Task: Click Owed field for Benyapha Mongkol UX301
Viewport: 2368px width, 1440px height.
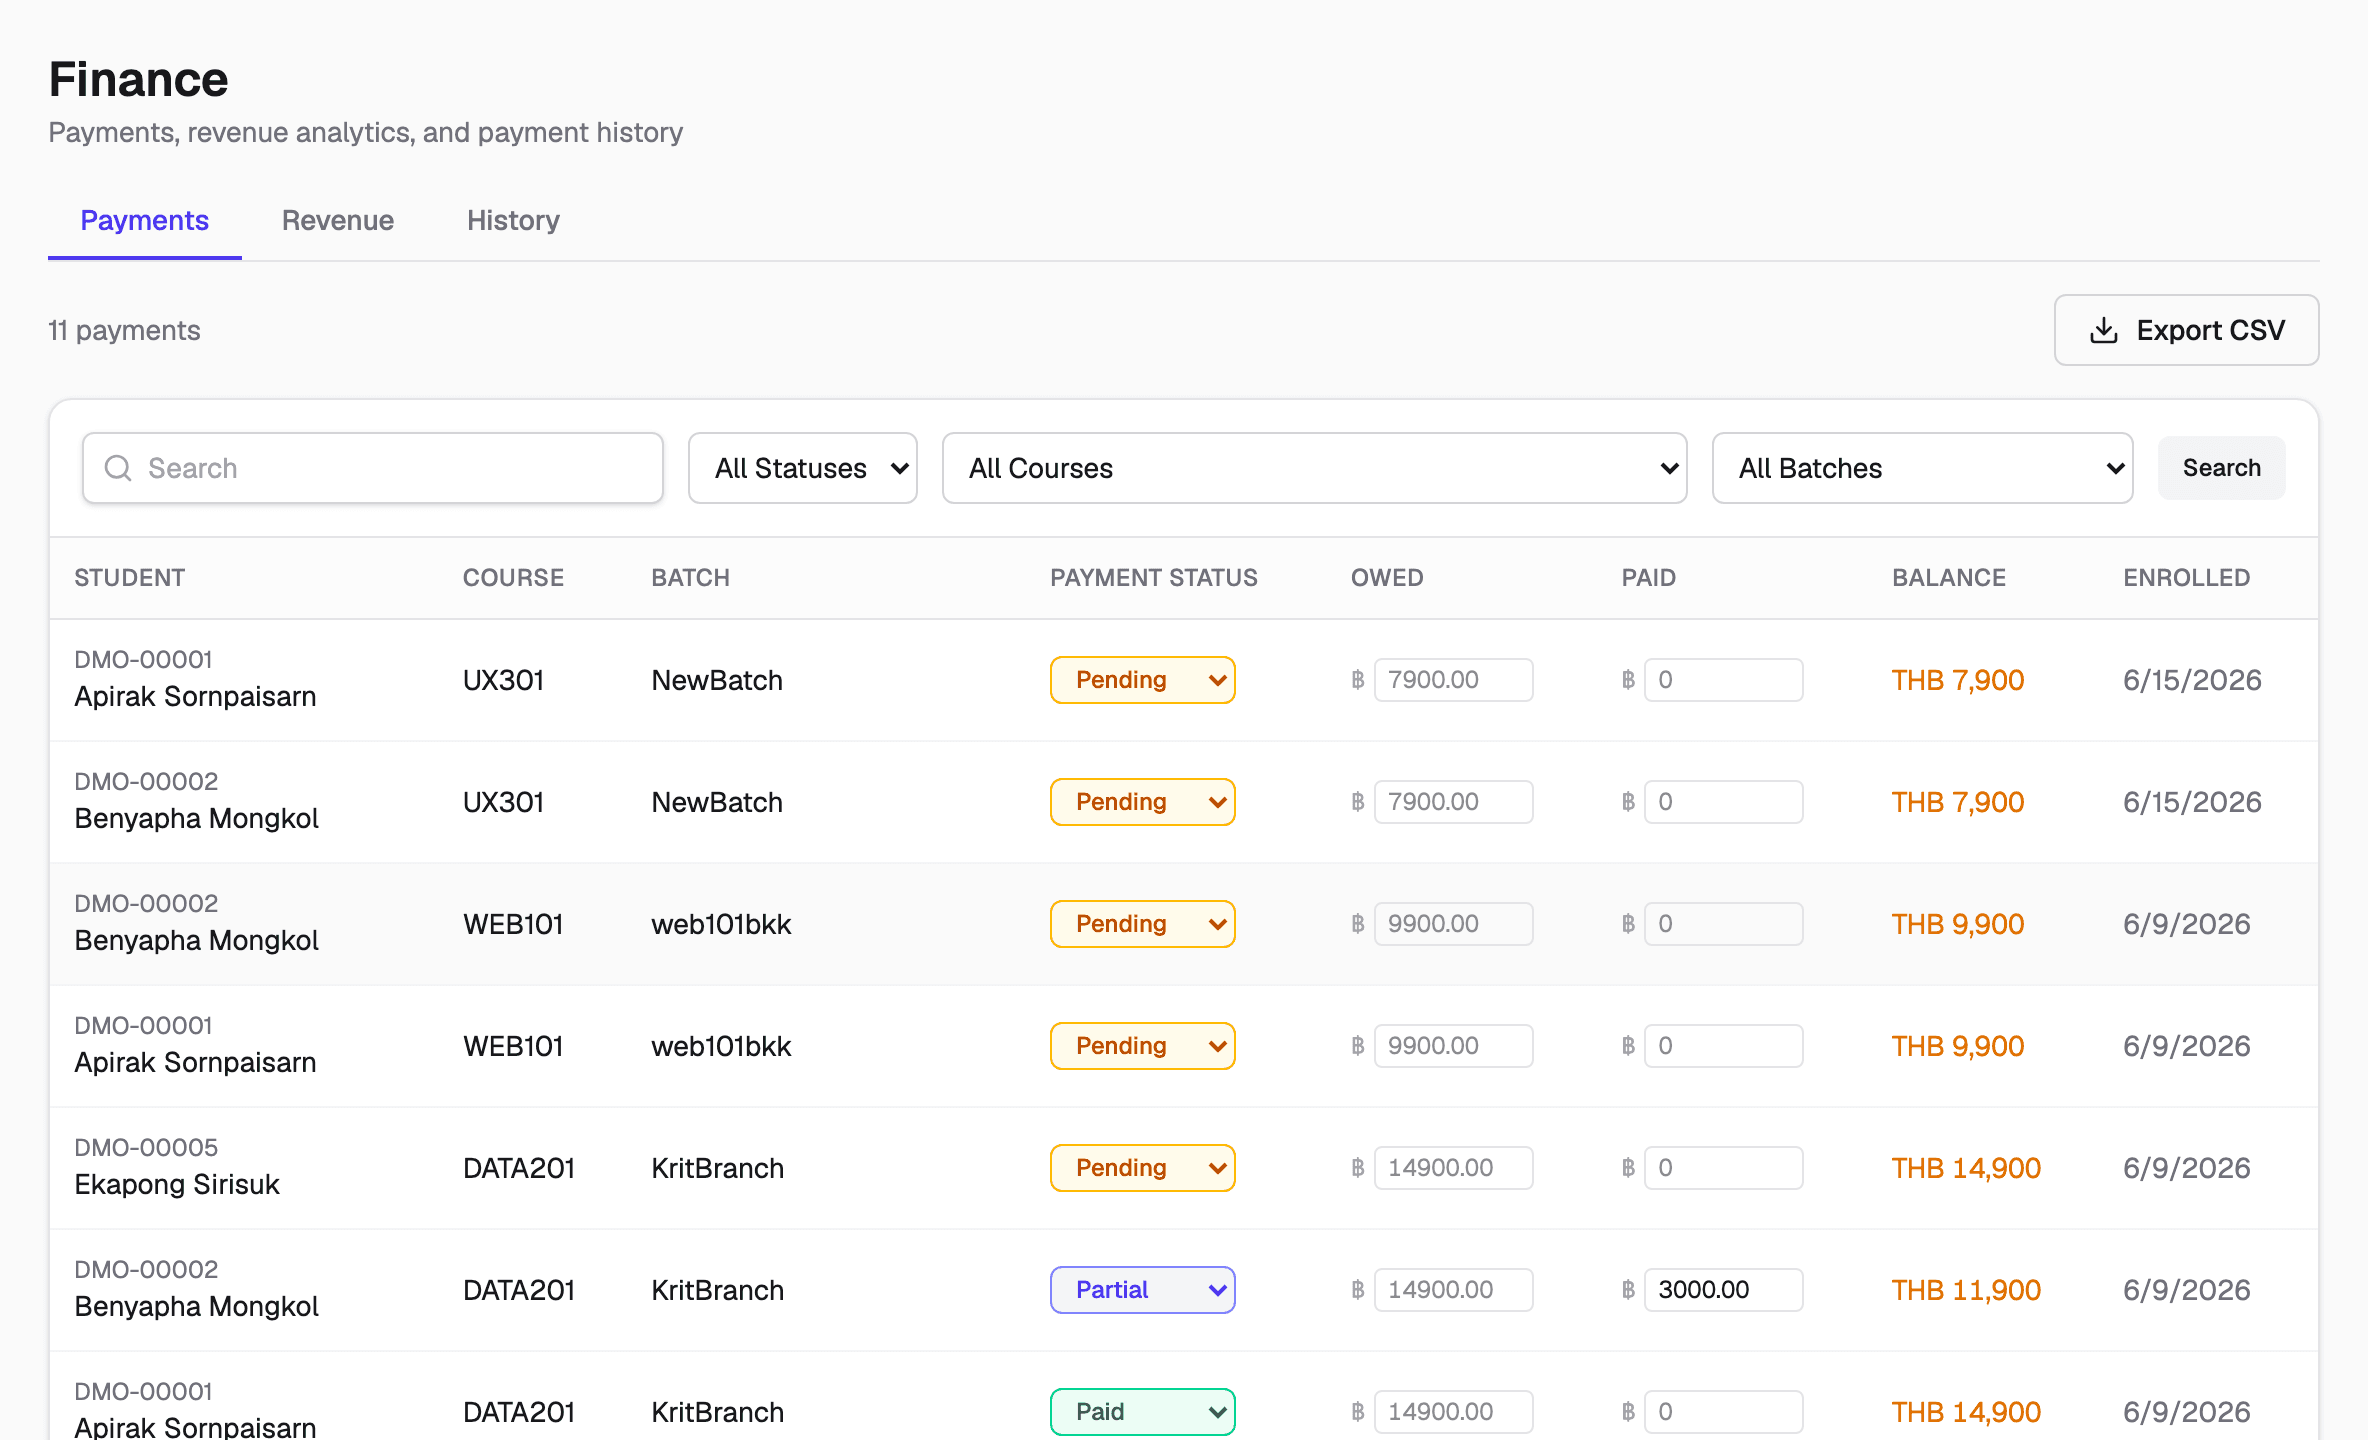Action: 1454,802
